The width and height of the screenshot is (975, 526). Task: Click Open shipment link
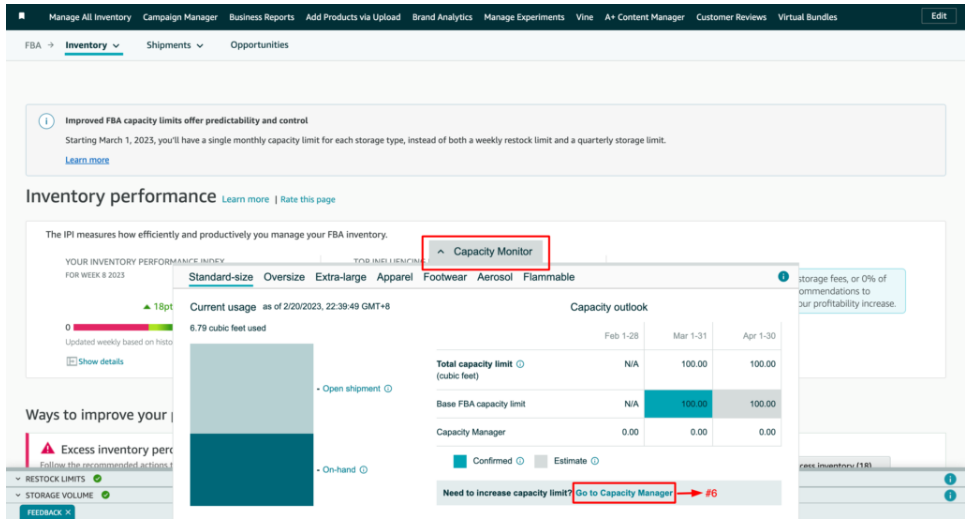351,389
